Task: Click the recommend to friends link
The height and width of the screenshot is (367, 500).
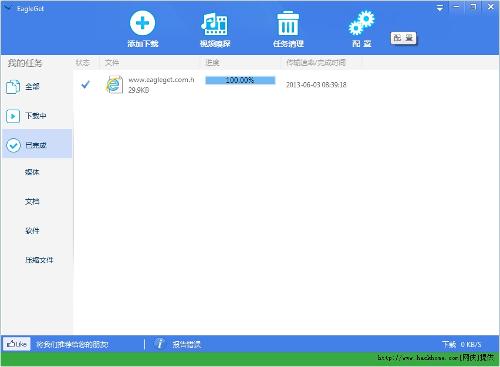Action: tap(72, 344)
